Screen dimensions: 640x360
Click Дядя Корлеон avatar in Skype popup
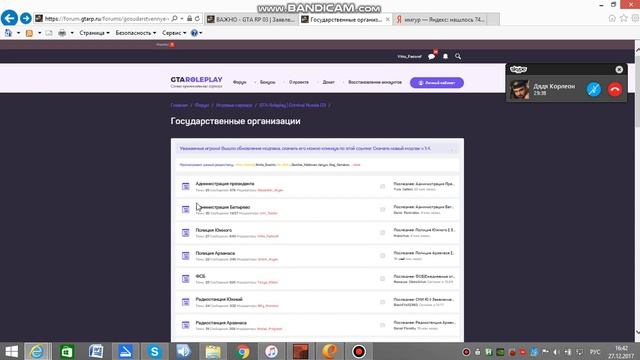point(519,89)
